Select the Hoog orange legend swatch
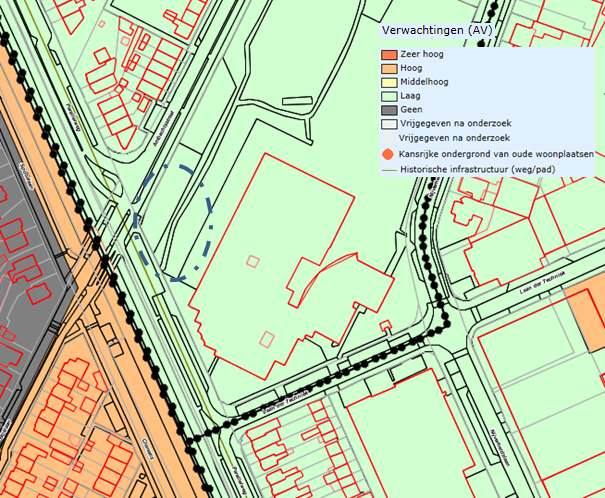The width and height of the screenshot is (605, 498). pyautogui.click(x=388, y=69)
